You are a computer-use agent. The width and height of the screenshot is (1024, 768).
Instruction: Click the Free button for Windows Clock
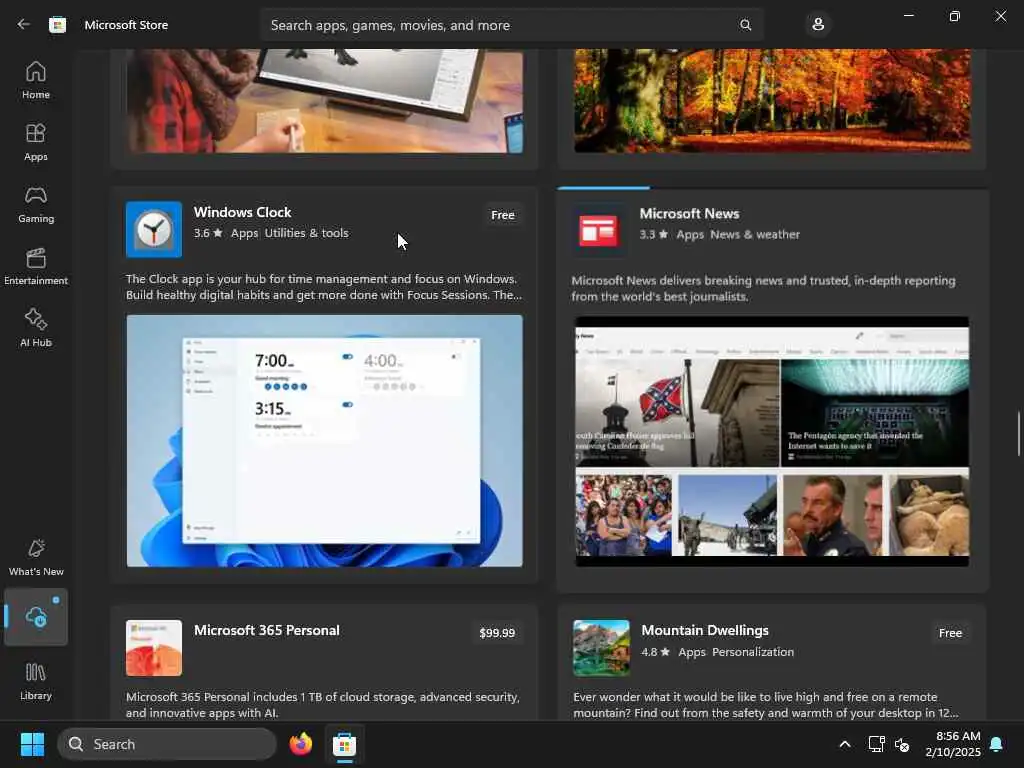(503, 215)
